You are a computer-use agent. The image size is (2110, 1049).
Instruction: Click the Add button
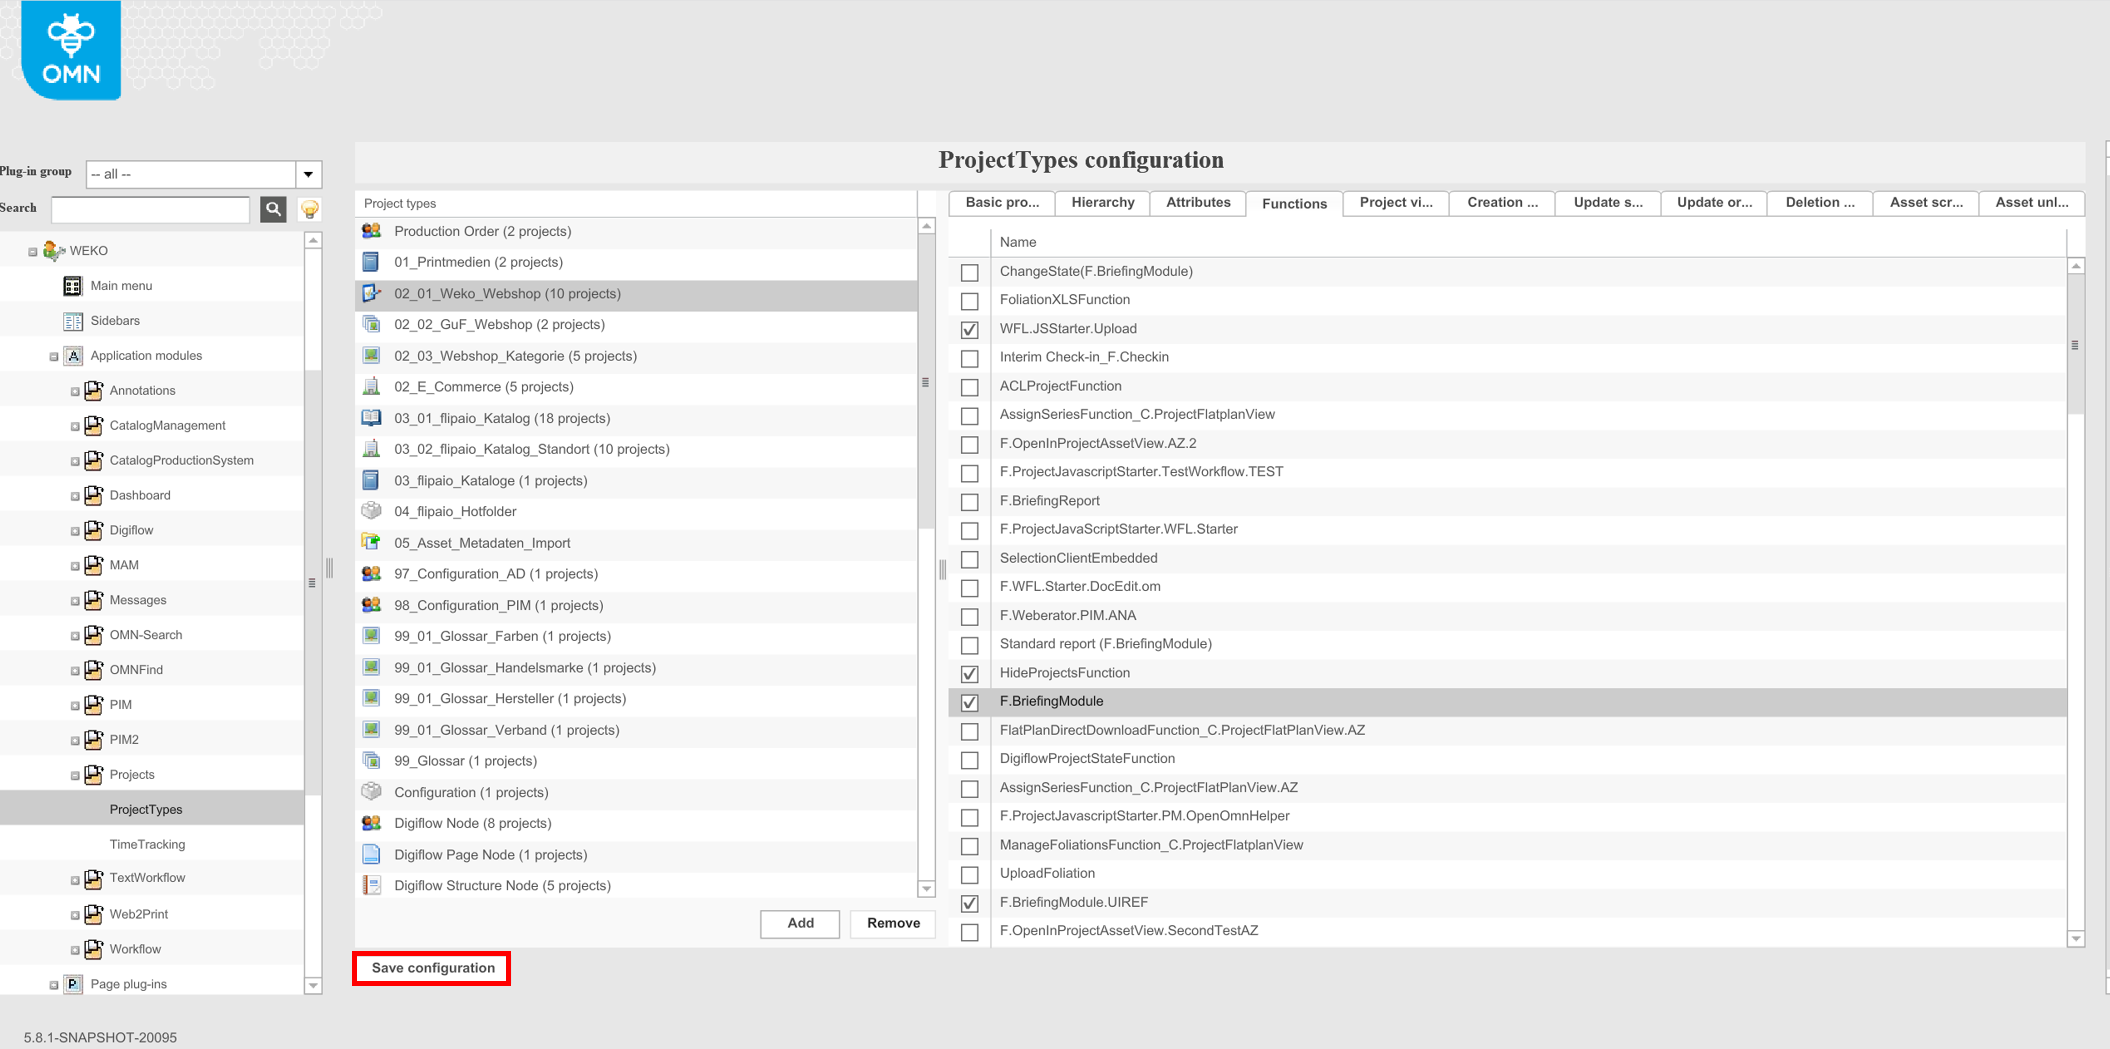click(x=800, y=923)
